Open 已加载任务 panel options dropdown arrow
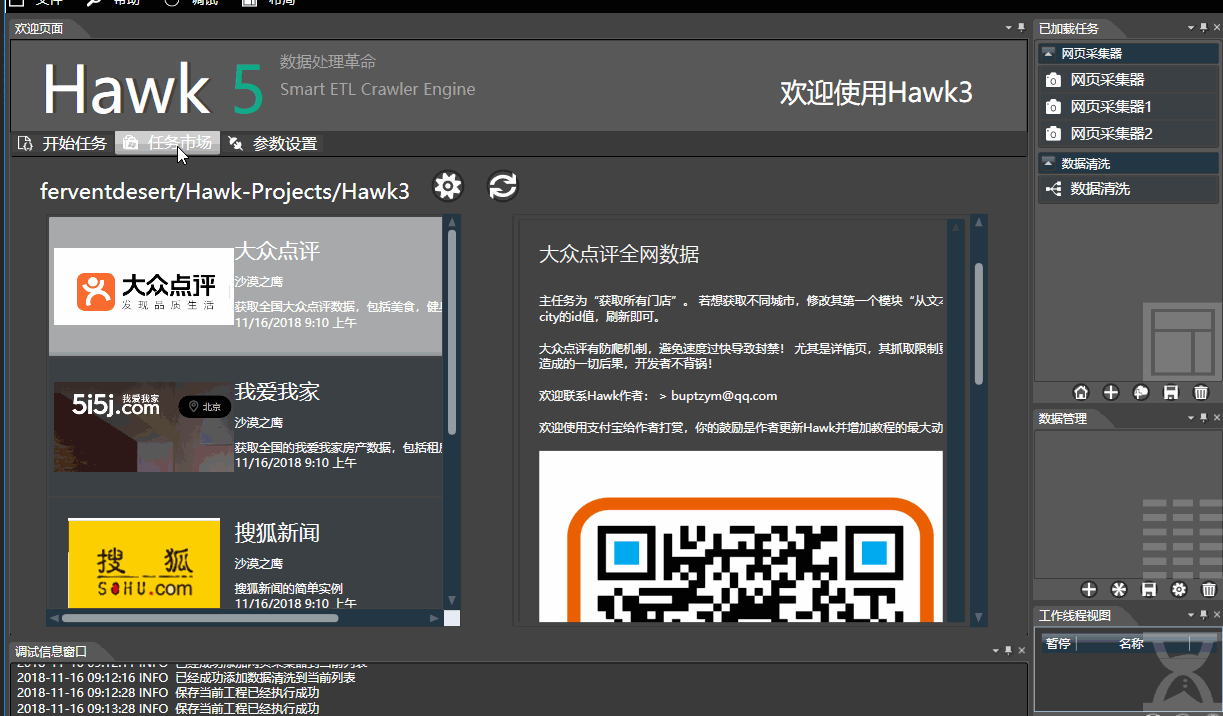 pyautogui.click(x=1190, y=28)
